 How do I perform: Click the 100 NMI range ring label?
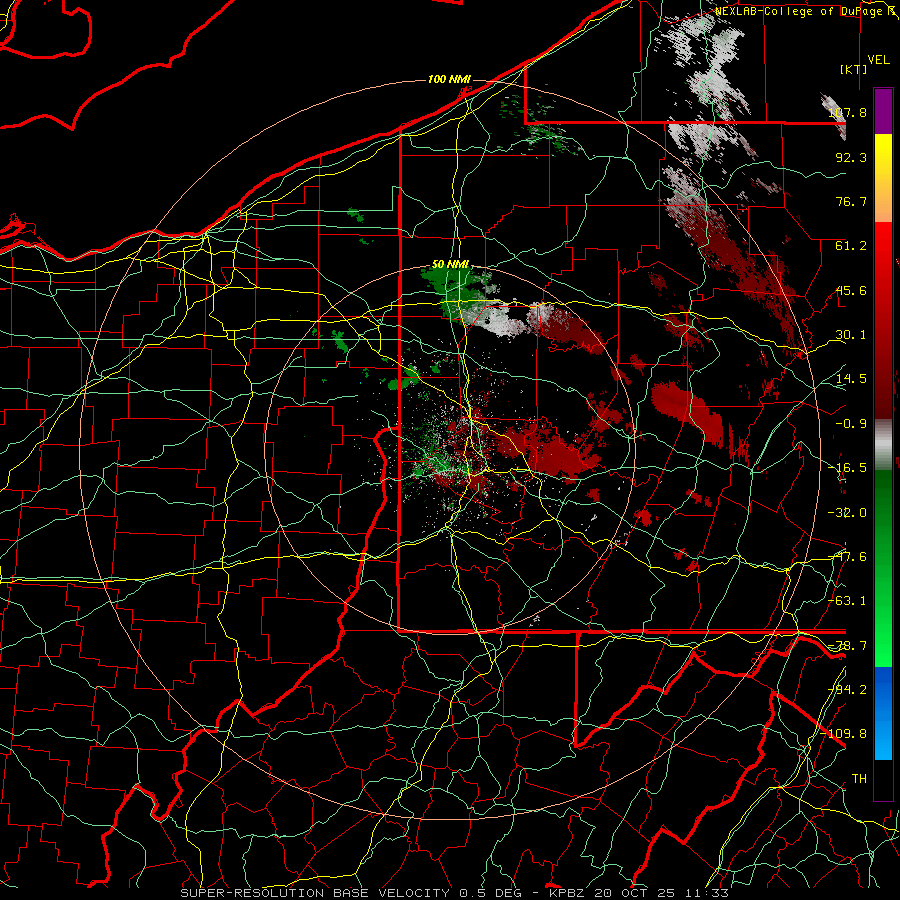point(449,79)
